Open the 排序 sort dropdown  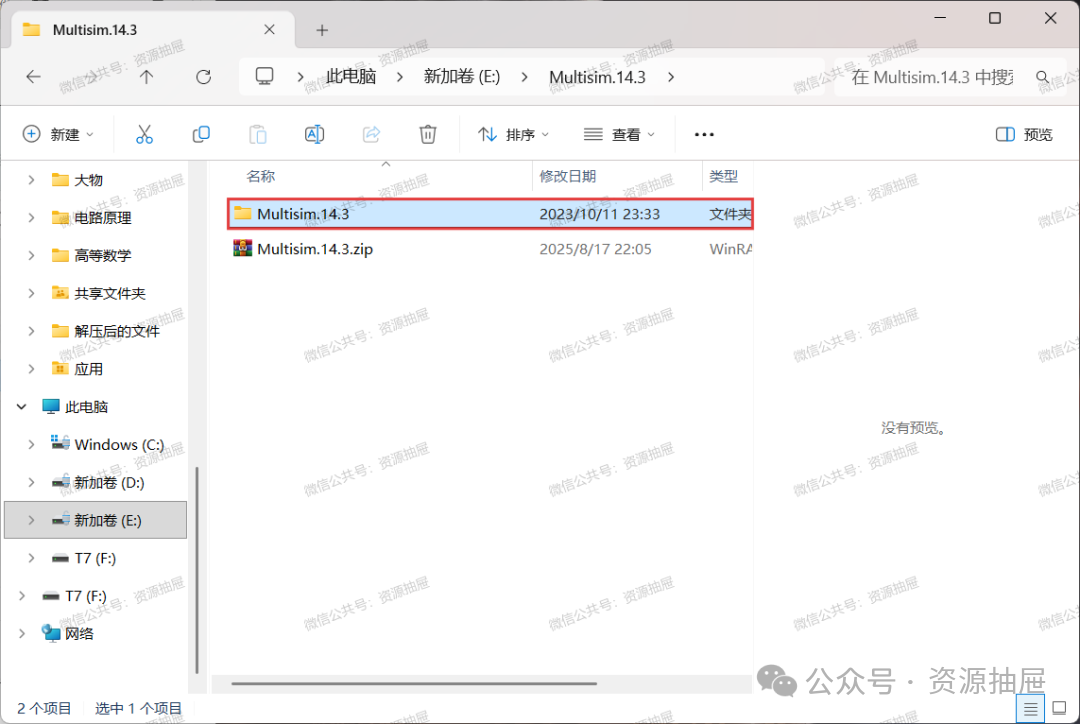coord(513,134)
